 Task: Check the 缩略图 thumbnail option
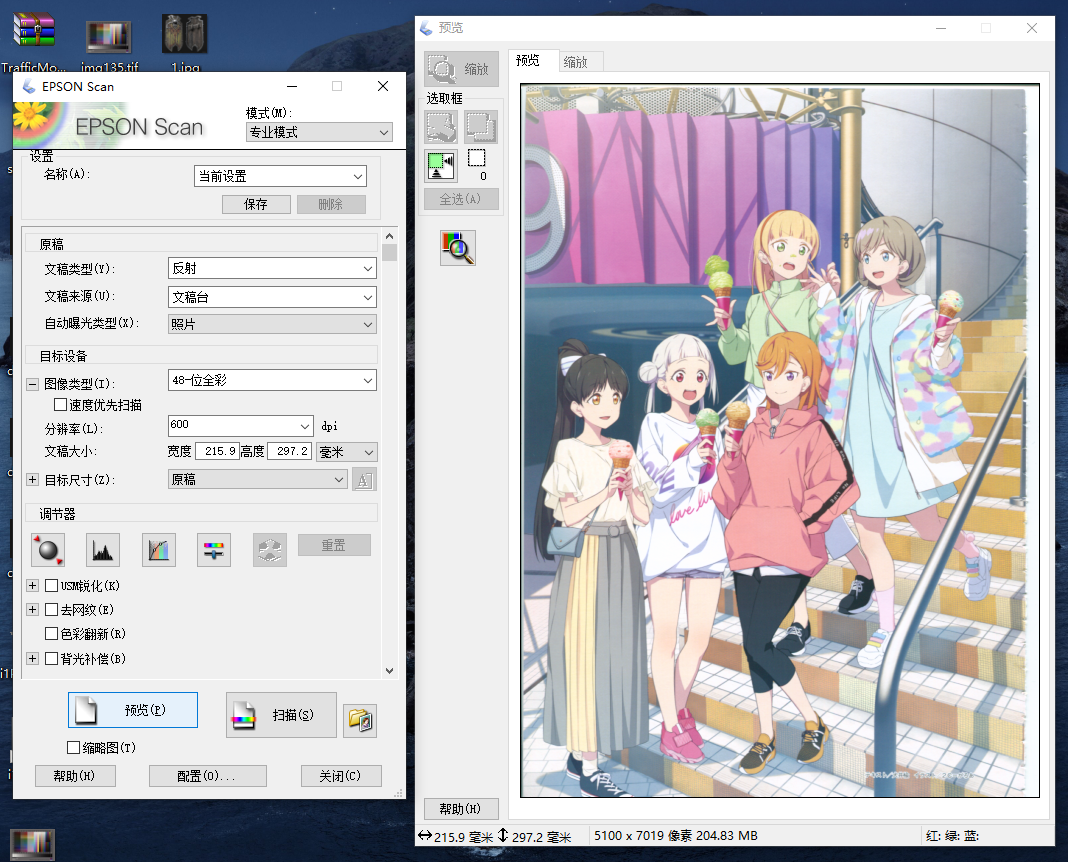73,748
